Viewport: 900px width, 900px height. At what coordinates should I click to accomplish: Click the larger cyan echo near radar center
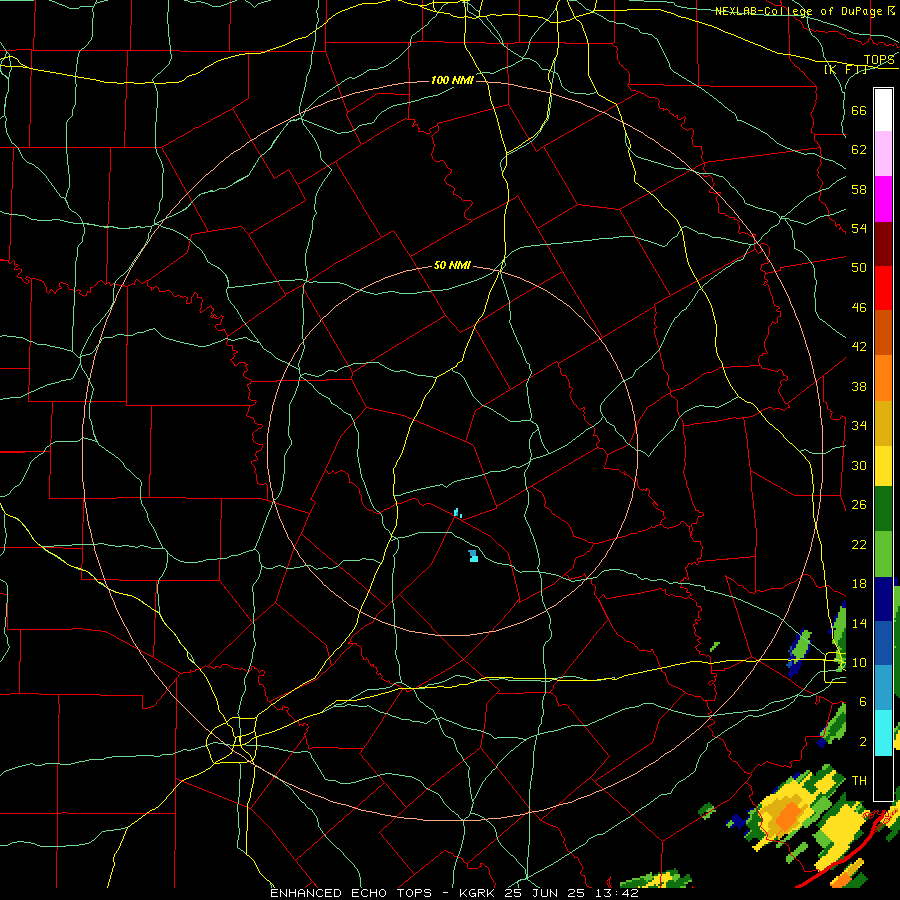[x=473, y=556]
